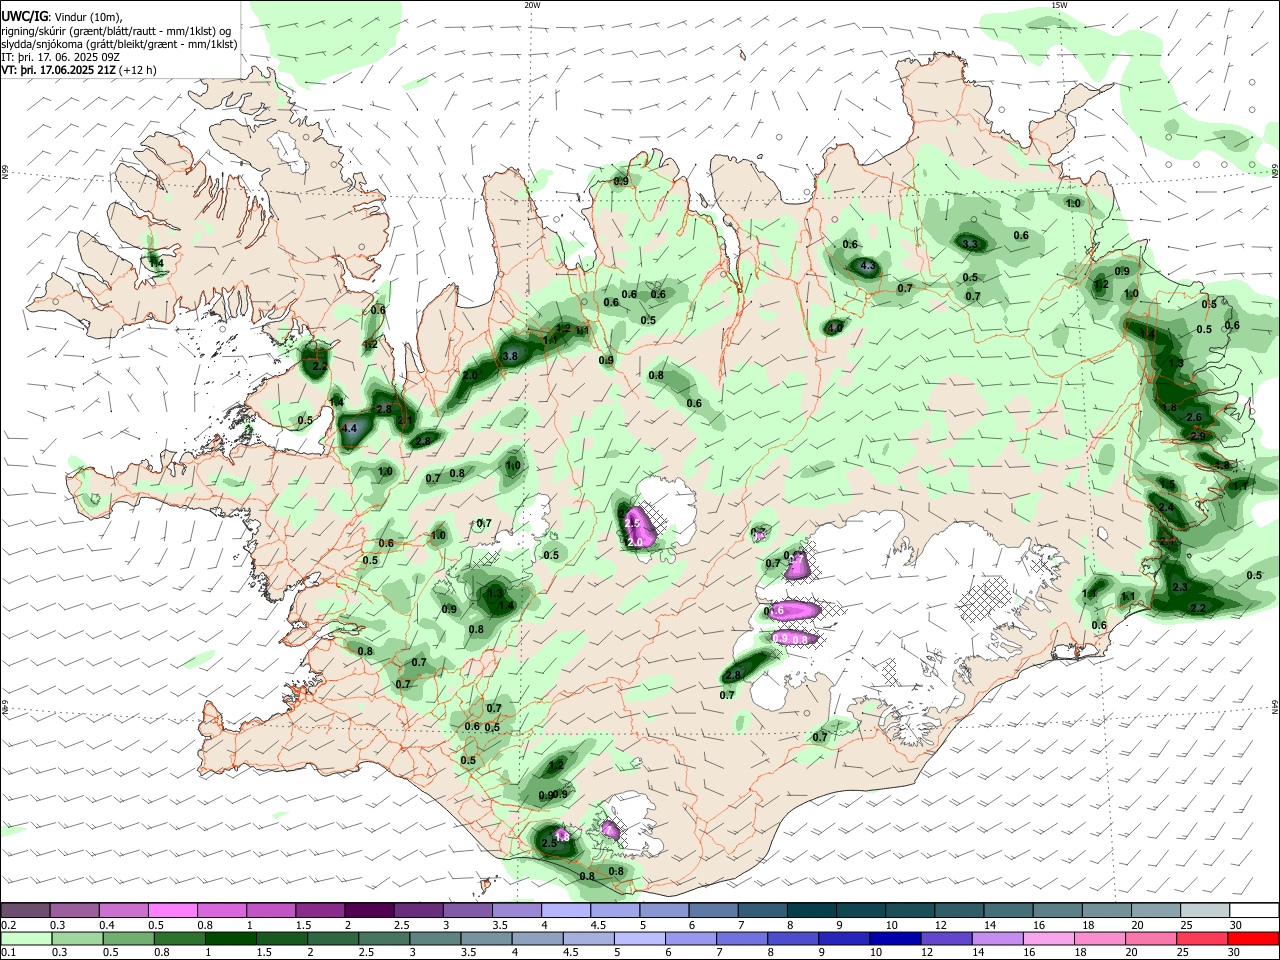Click the initial time line 'IT: þri. 17. 06. 2025 09Z'

click(x=60, y=58)
